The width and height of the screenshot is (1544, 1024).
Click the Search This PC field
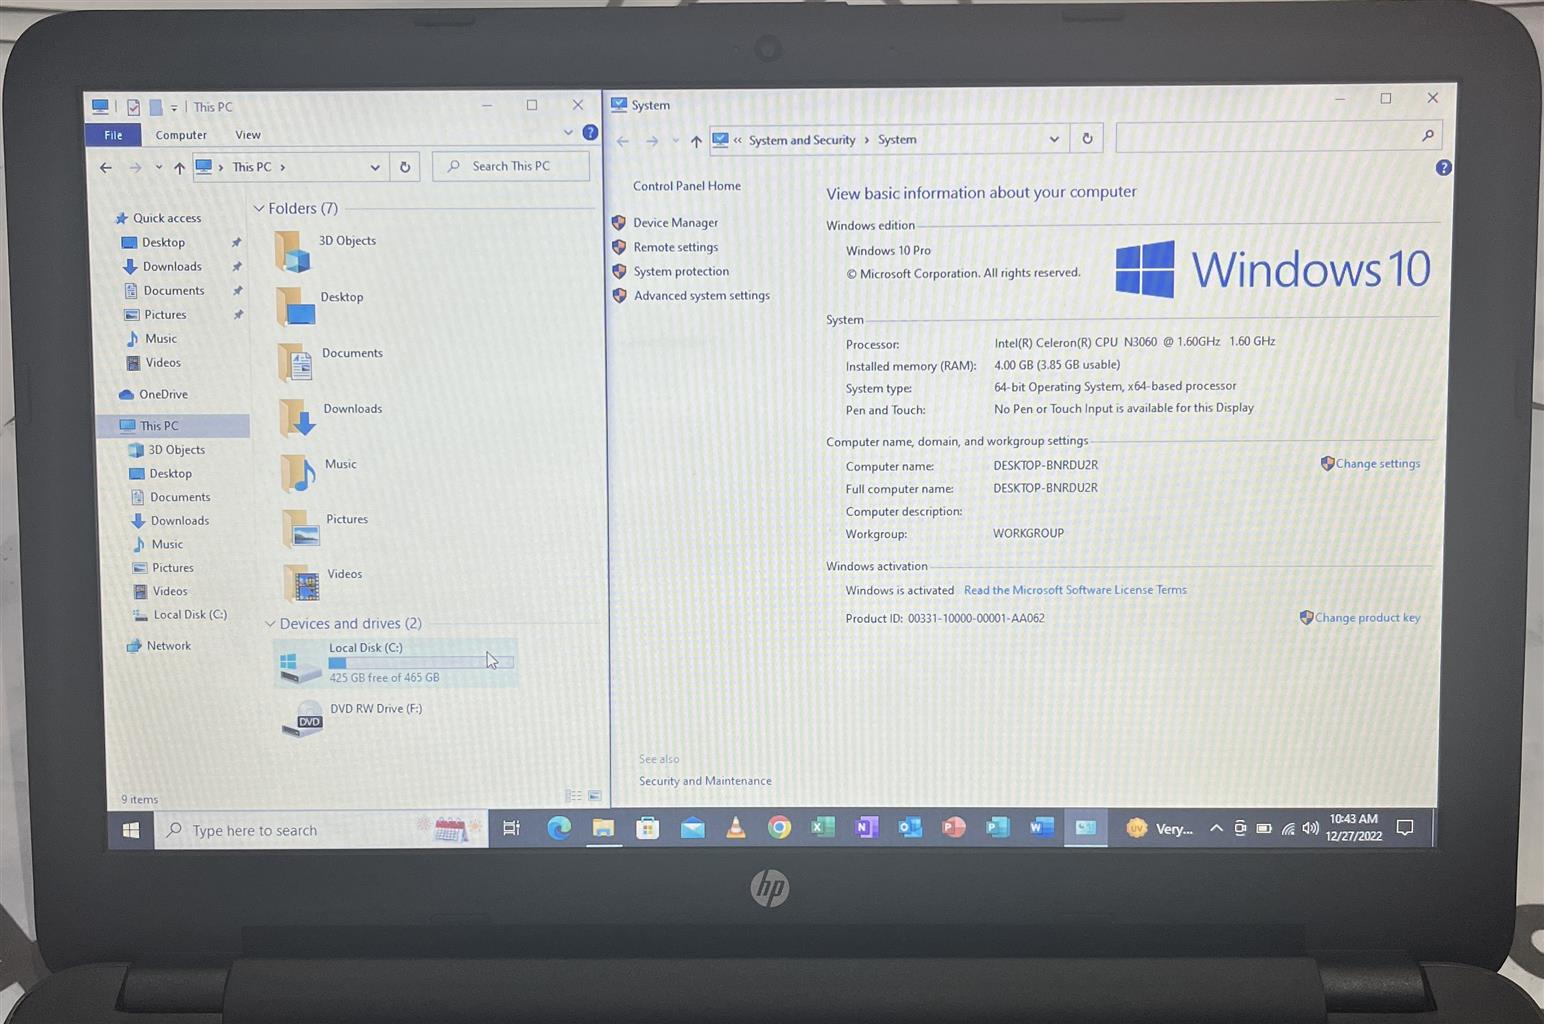coord(511,166)
